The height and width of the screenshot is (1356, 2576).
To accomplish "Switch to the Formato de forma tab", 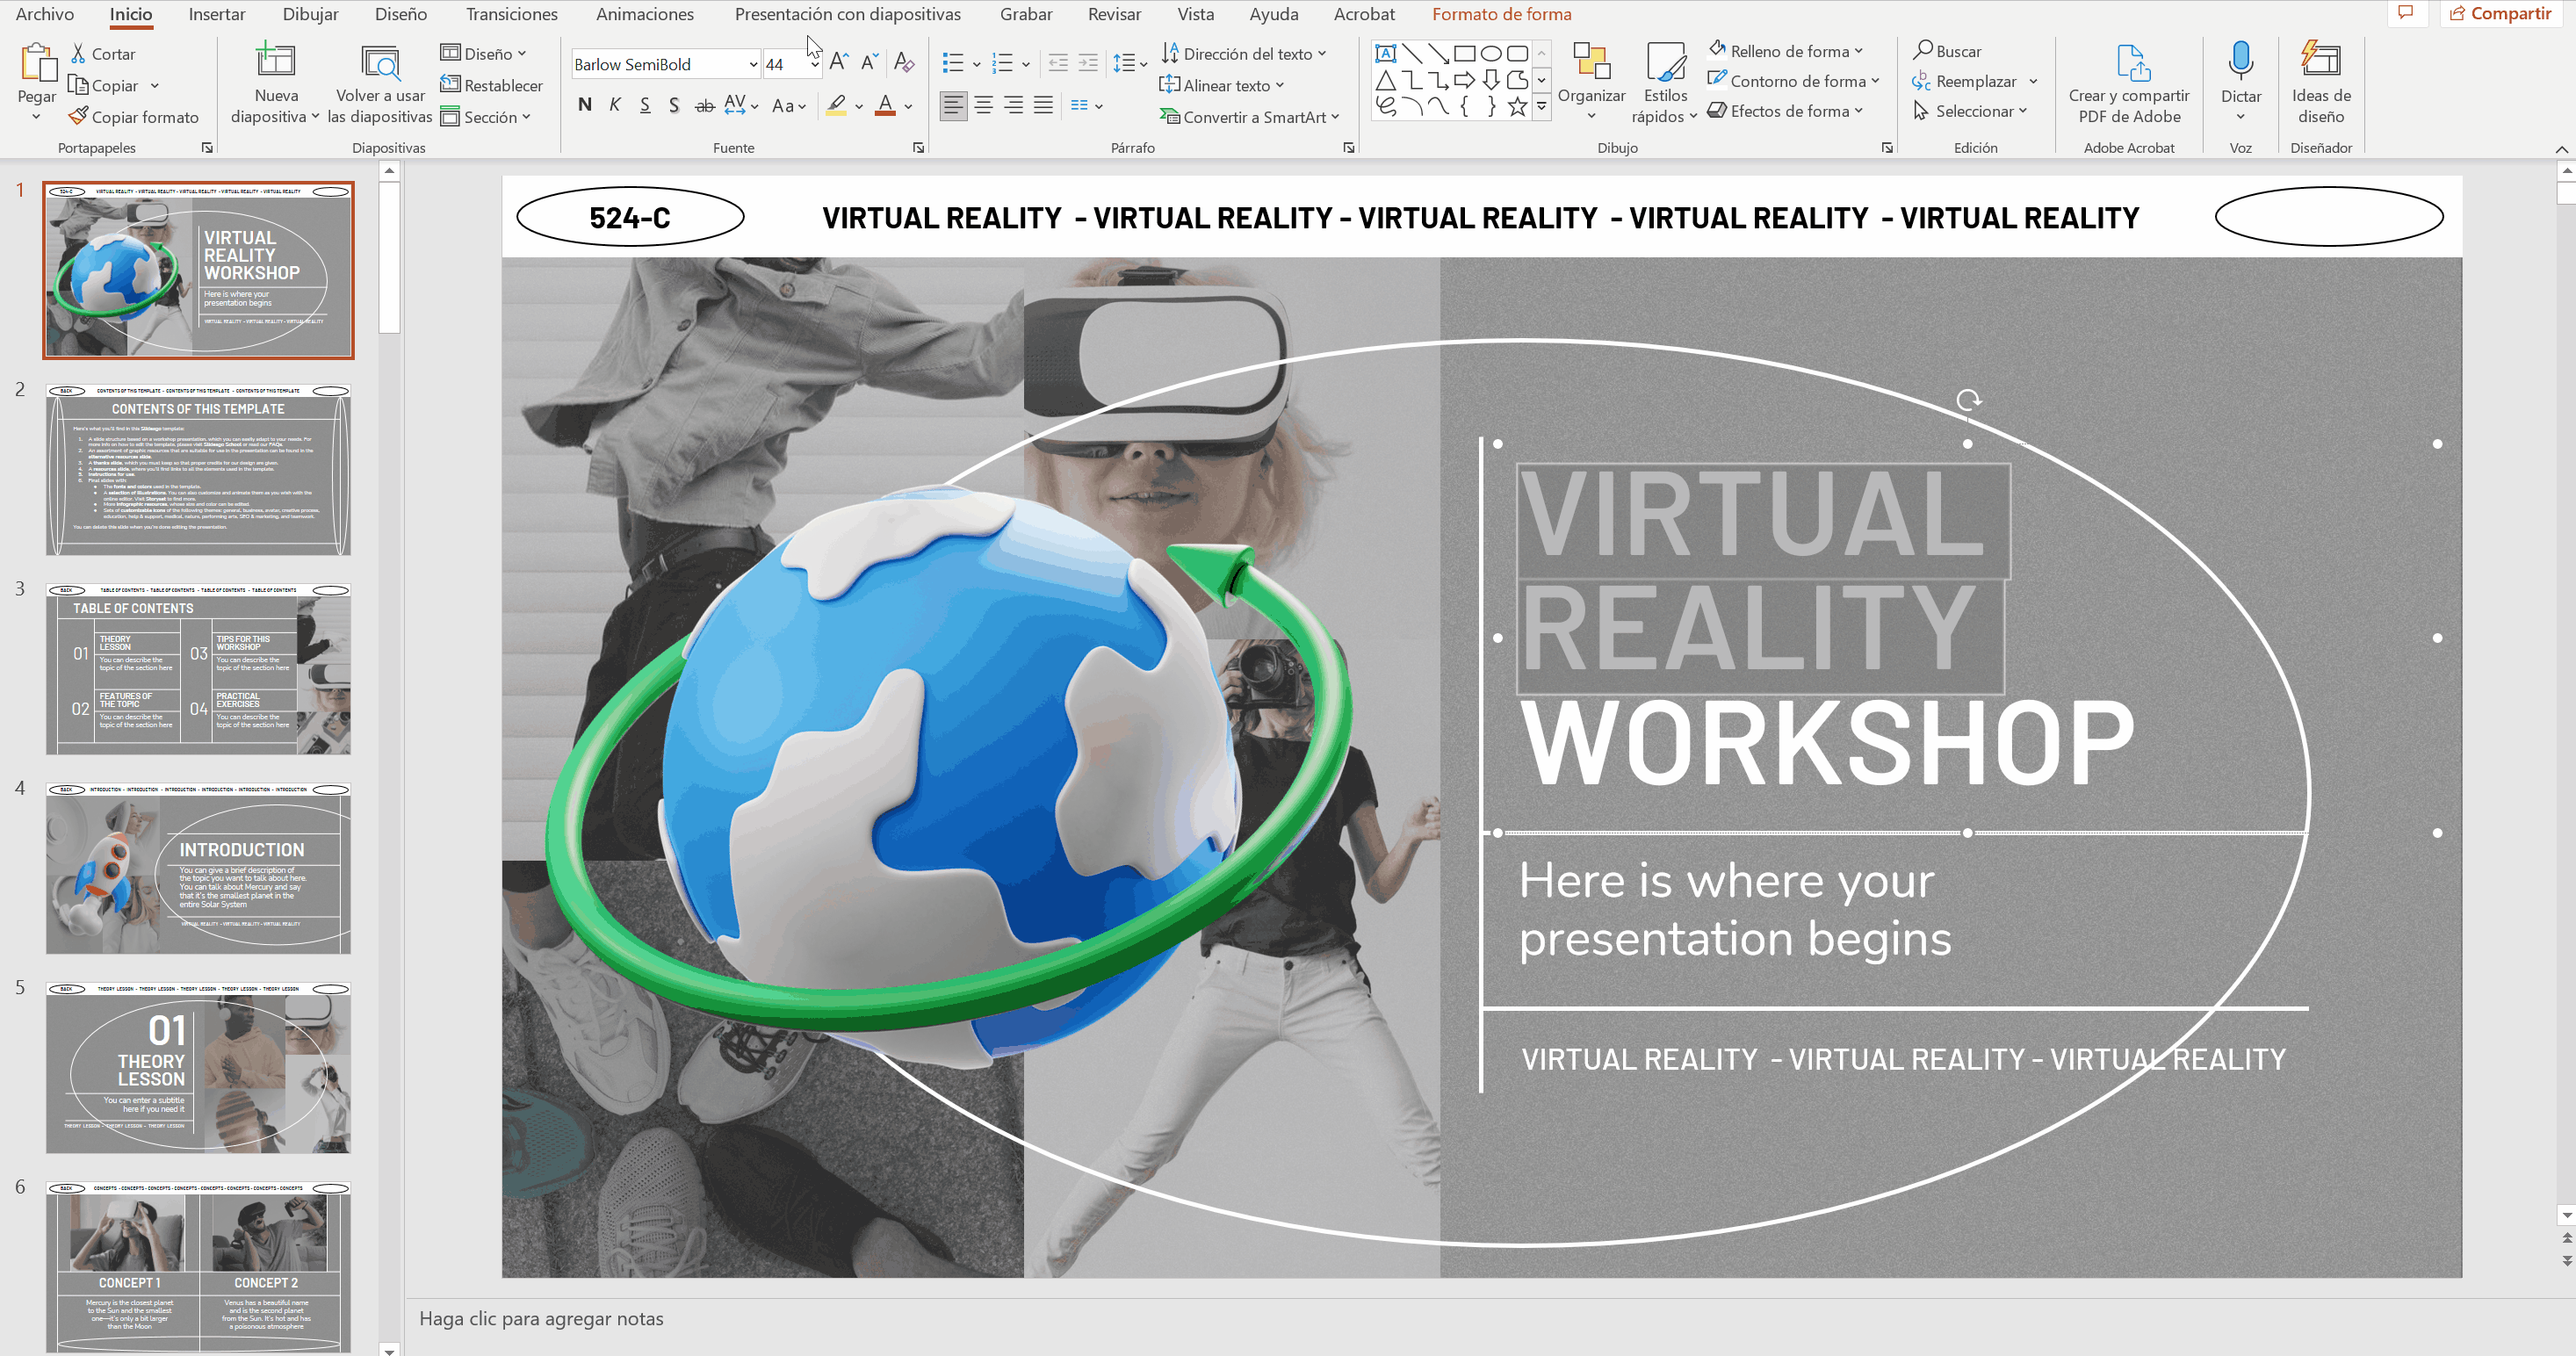I will coord(1502,14).
